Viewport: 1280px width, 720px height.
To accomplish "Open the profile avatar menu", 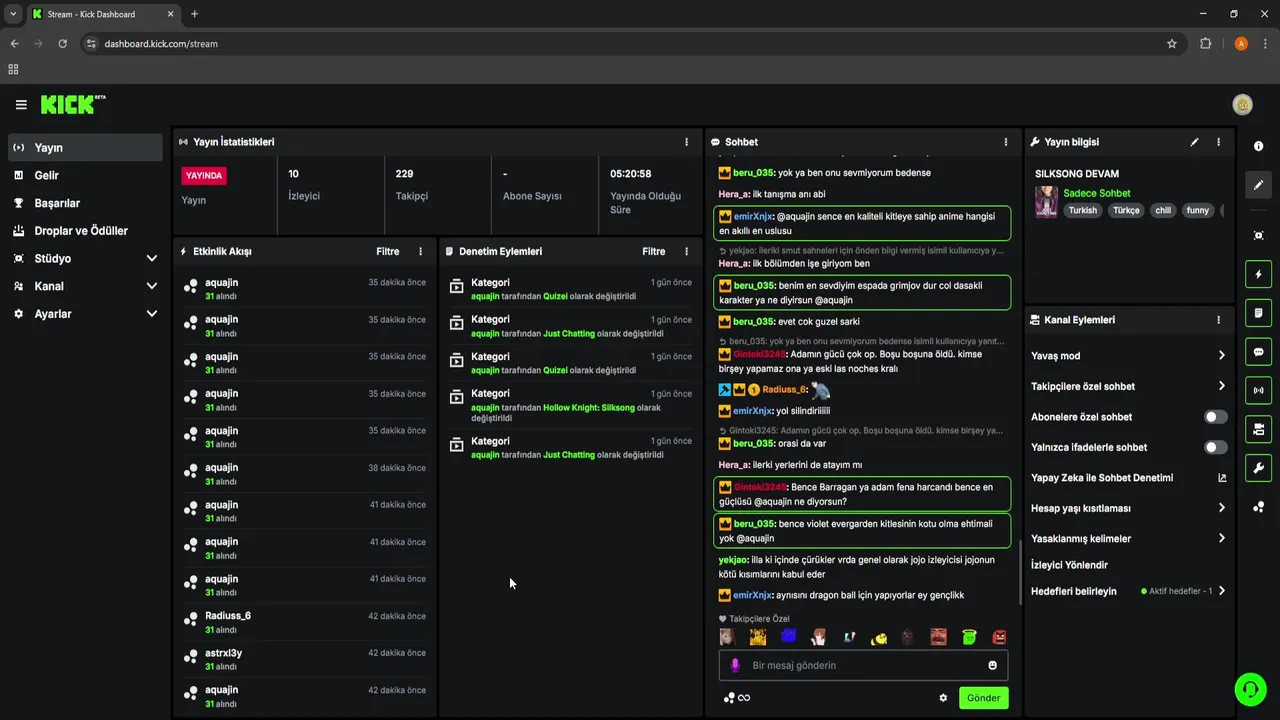I will point(1243,105).
